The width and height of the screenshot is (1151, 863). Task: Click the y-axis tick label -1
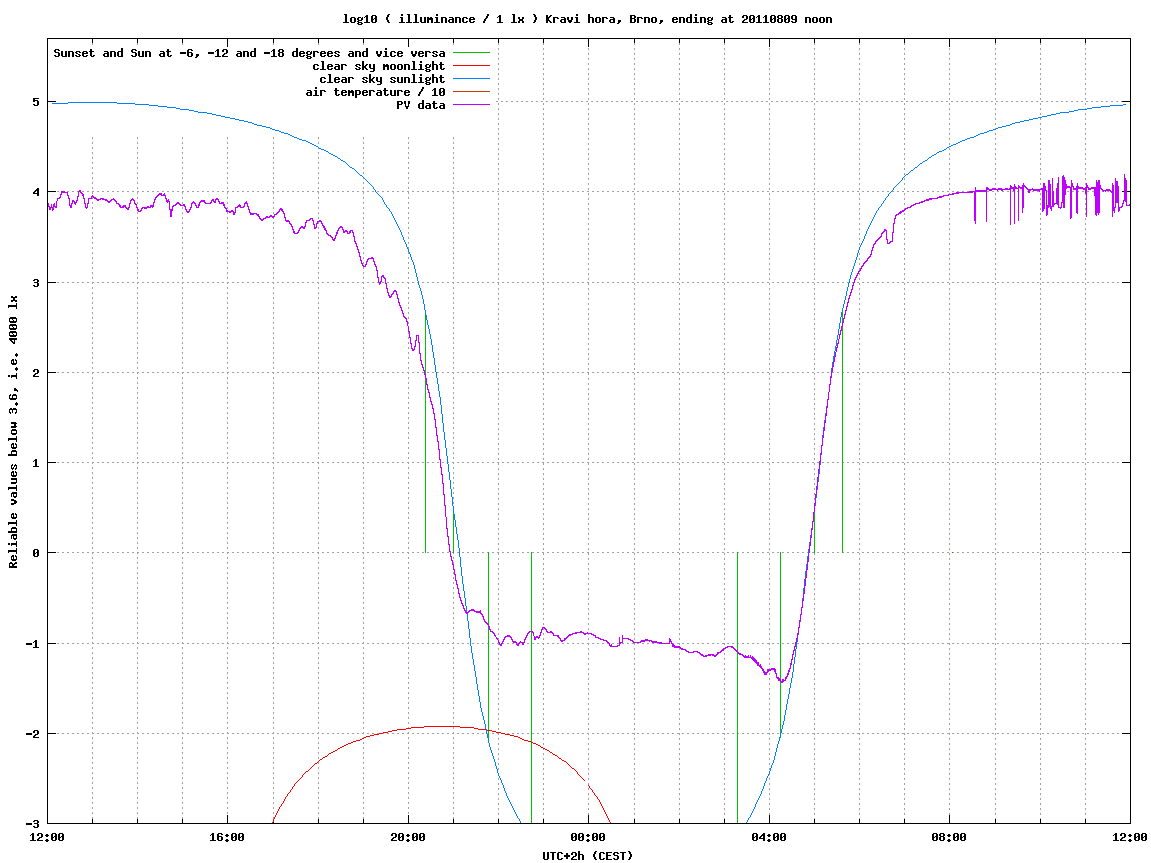33,644
